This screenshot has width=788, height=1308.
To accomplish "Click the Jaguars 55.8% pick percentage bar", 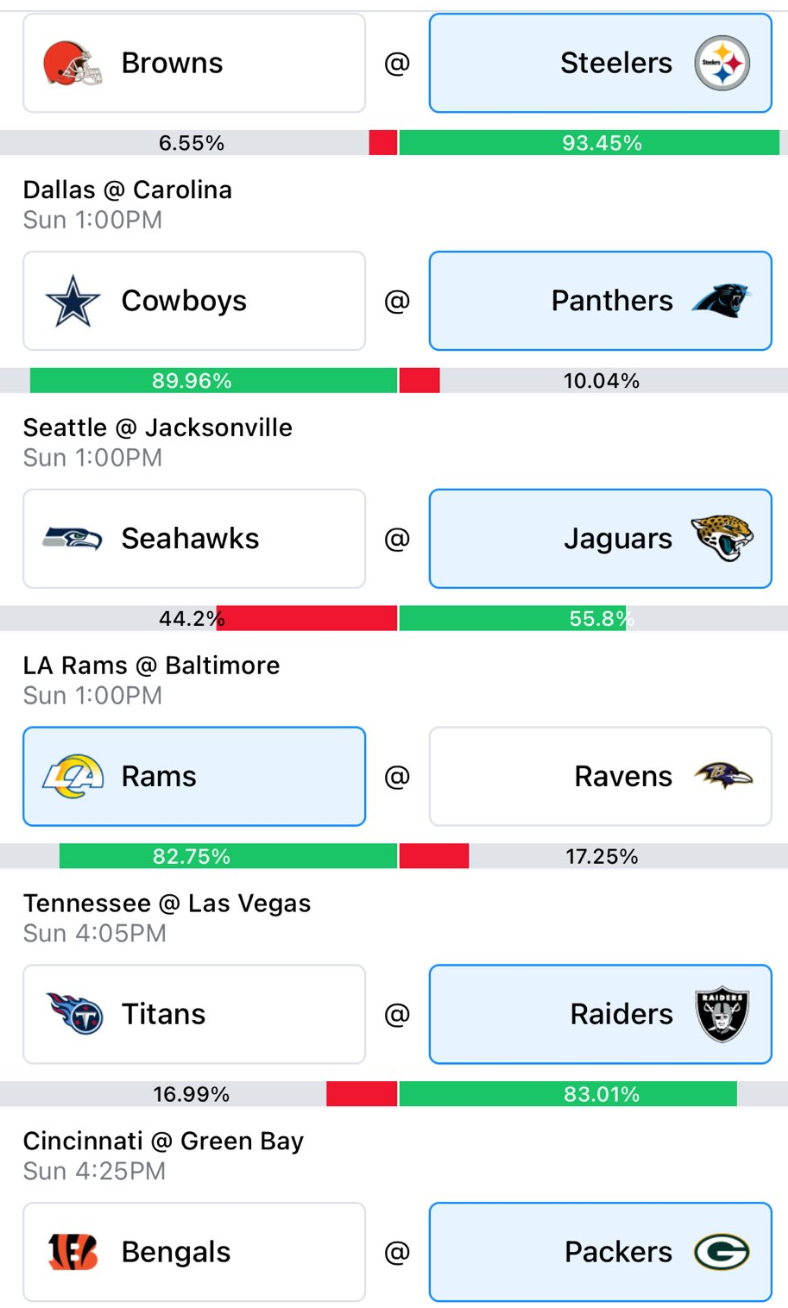I will tap(512, 619).
